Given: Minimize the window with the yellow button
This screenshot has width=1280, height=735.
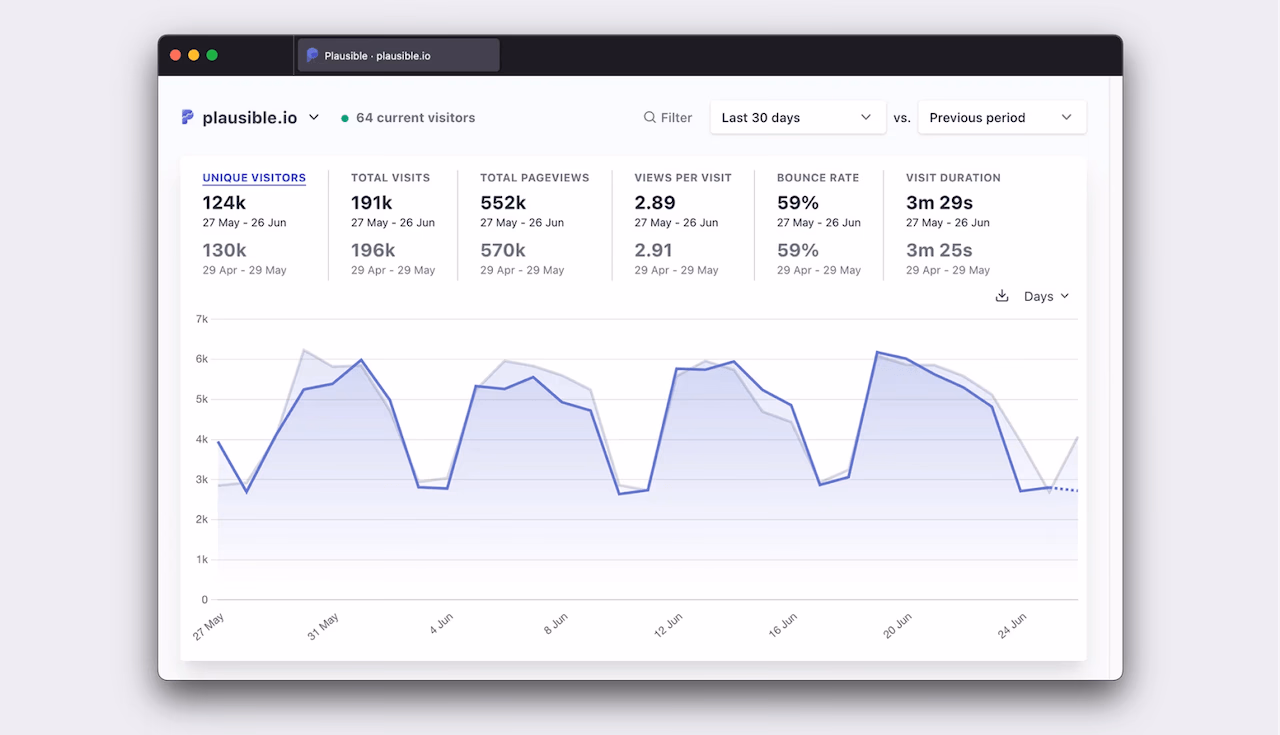Looking at the screenshot, I should click(194, 55).
